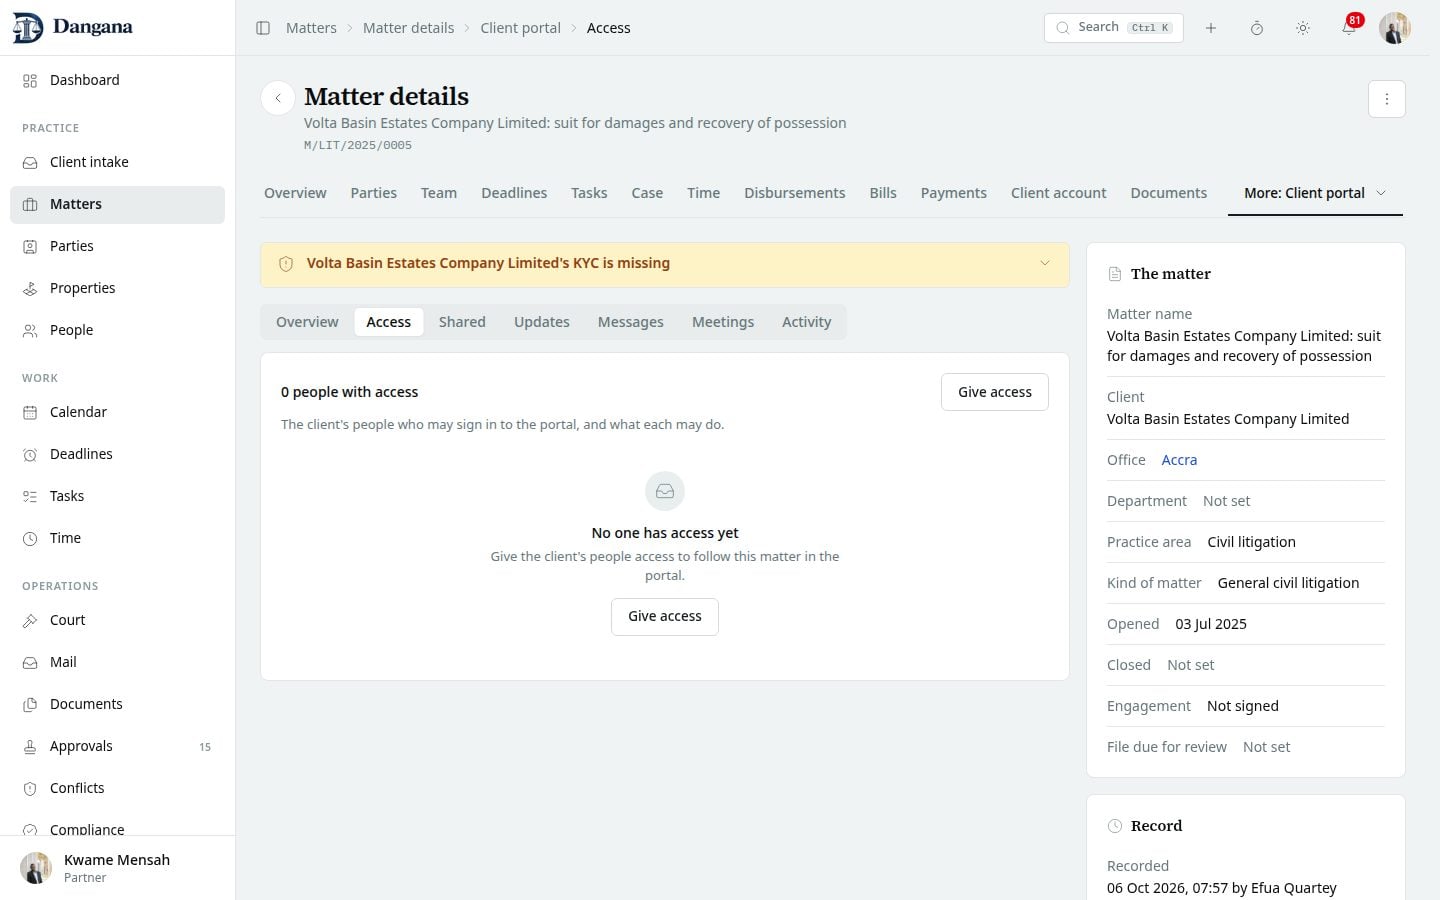Viewport: 1440px width, 900px height.
Task: Go back with the arrow beside Matter details
Action: (x=278, y=98)
